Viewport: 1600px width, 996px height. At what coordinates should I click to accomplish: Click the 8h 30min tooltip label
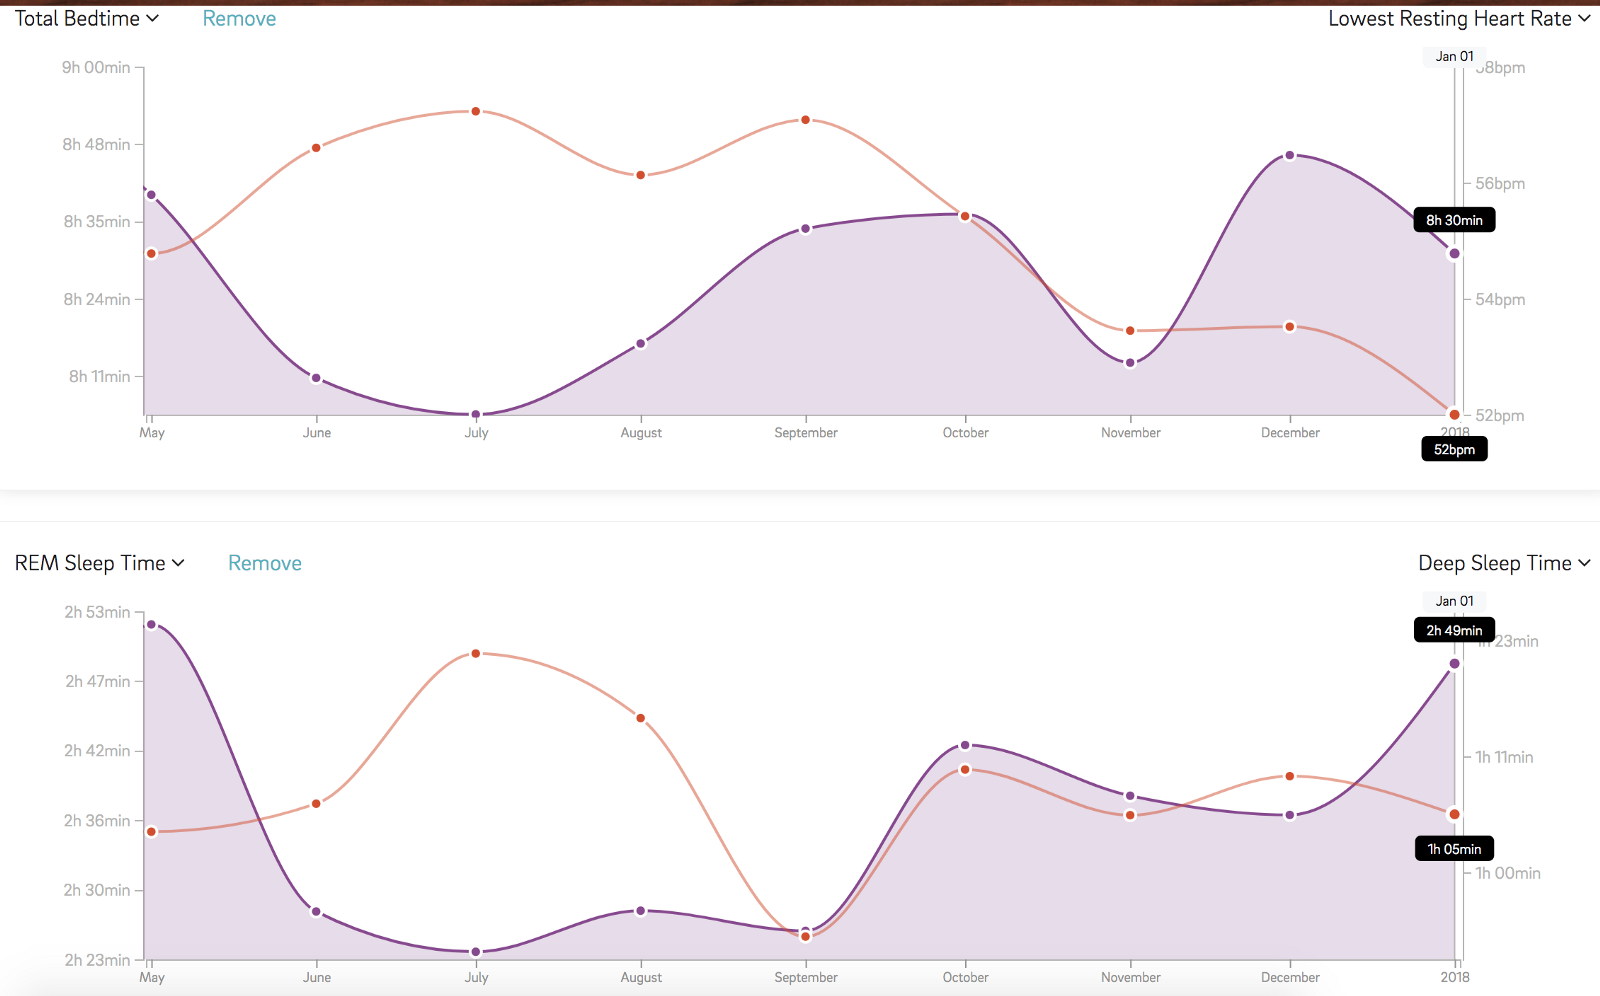coord(1454,220)
